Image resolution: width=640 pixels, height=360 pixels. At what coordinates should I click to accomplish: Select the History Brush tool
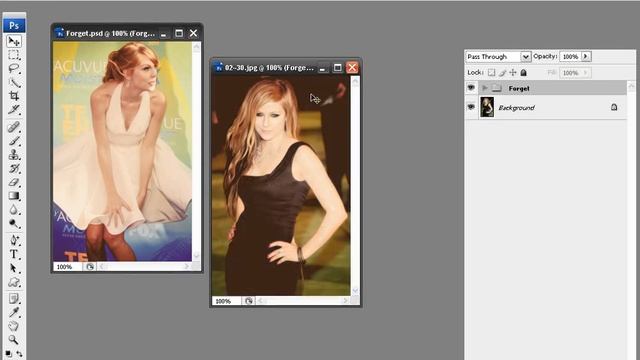[14, 168]
